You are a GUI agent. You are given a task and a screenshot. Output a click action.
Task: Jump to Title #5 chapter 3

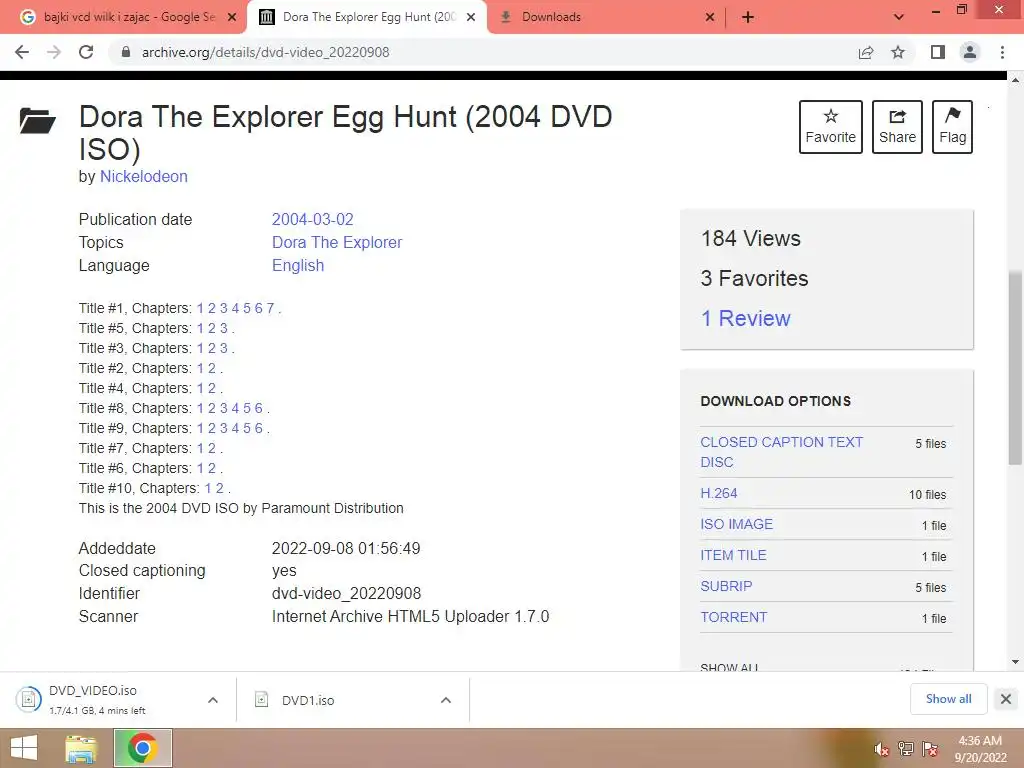[223, 328]
